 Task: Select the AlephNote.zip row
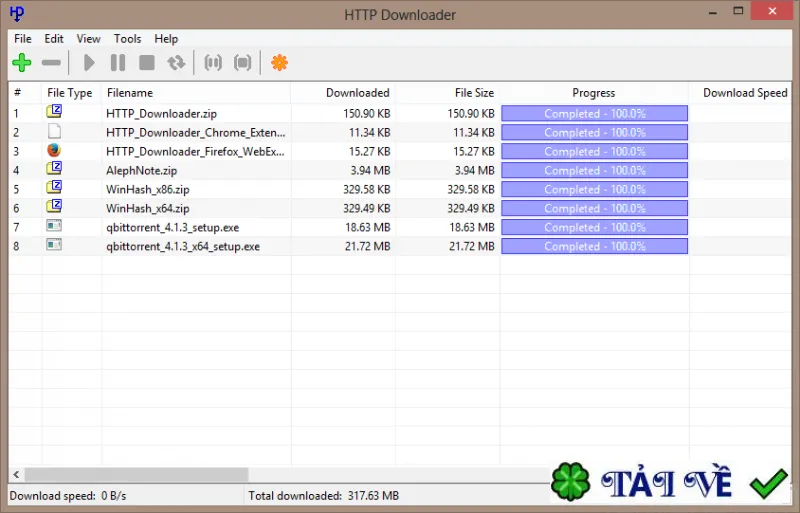[400, 170]
